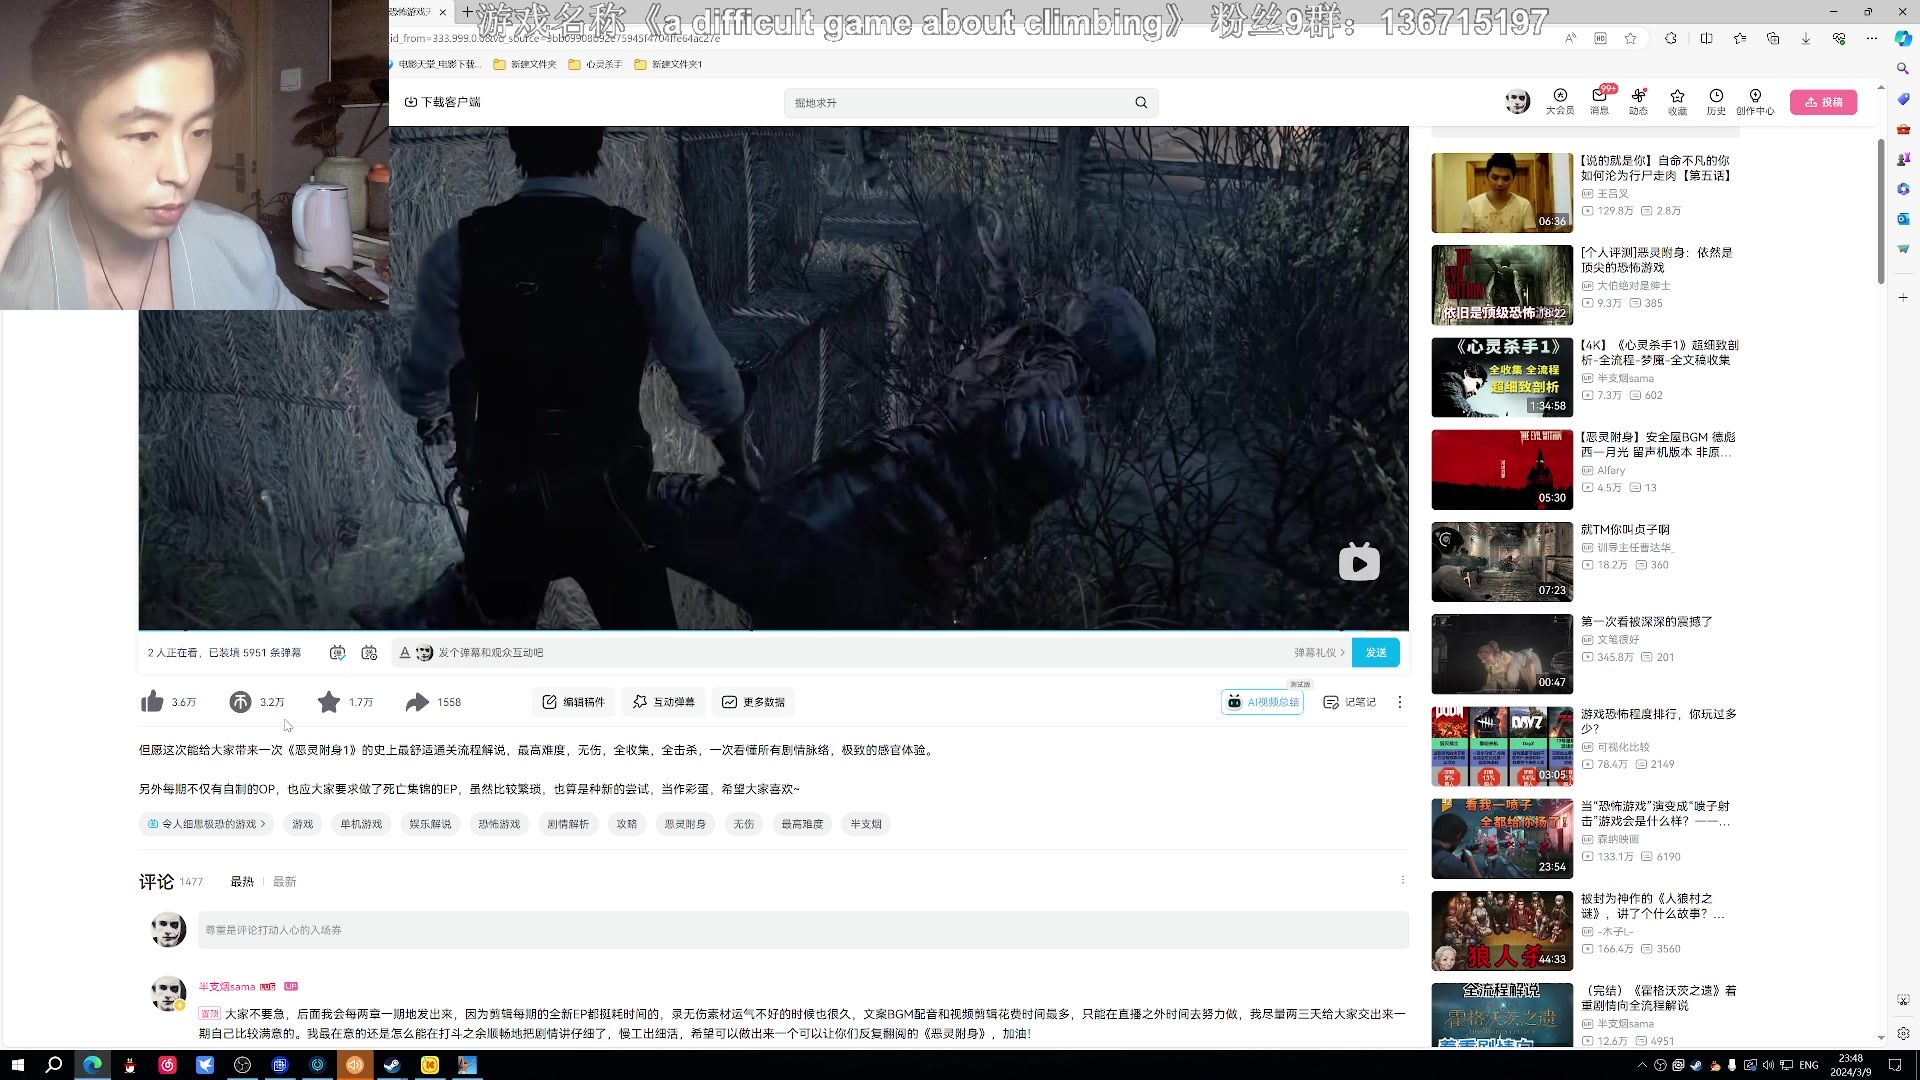Click the search magnifier in Bilibili search box
This screenshot has width=1920, height=1080.
(1141, 102)
